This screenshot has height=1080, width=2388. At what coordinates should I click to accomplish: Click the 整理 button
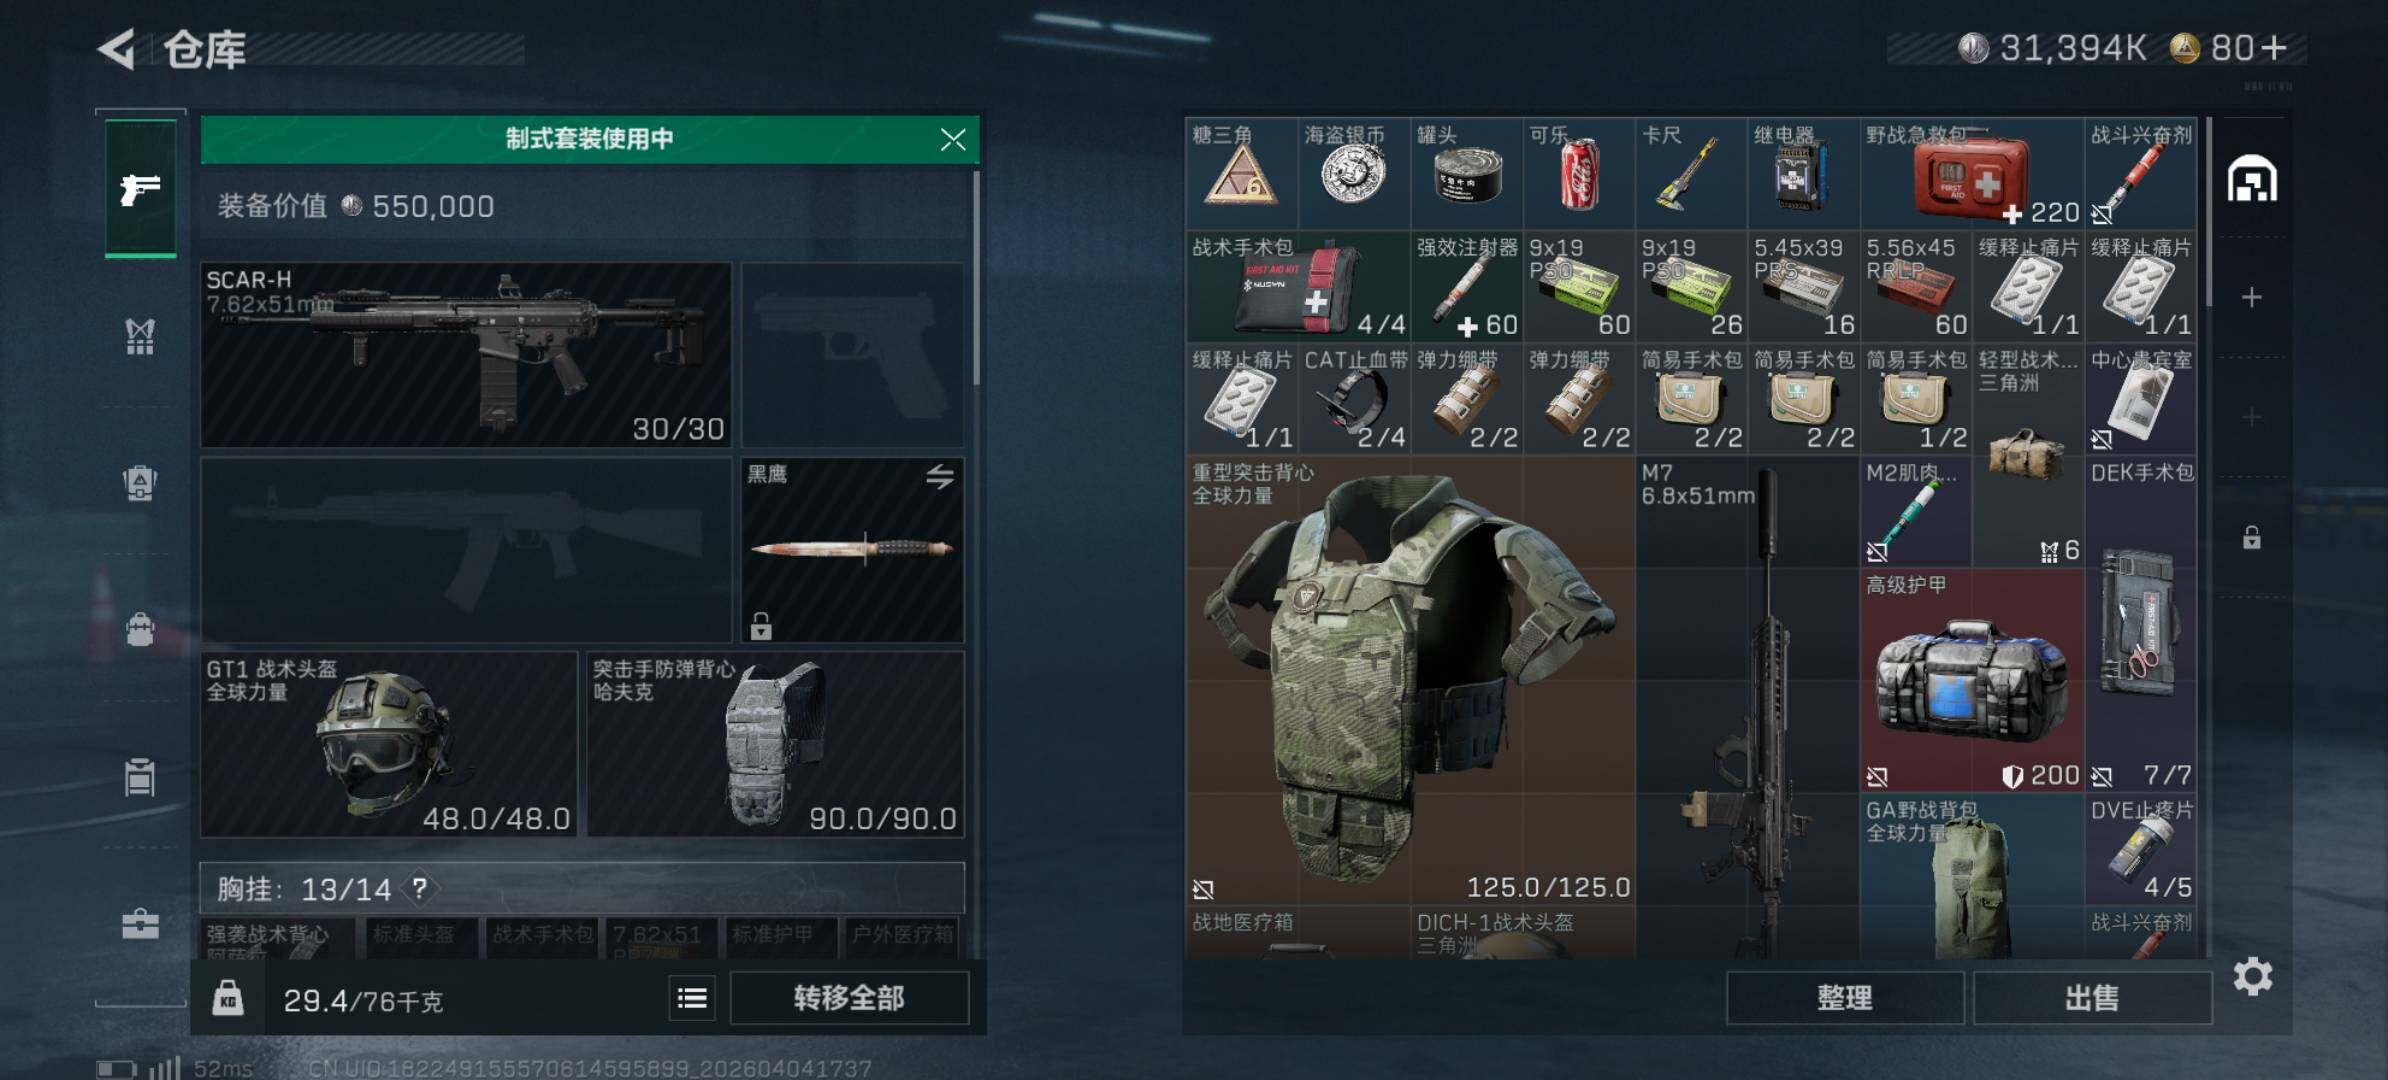(1845, 997)
